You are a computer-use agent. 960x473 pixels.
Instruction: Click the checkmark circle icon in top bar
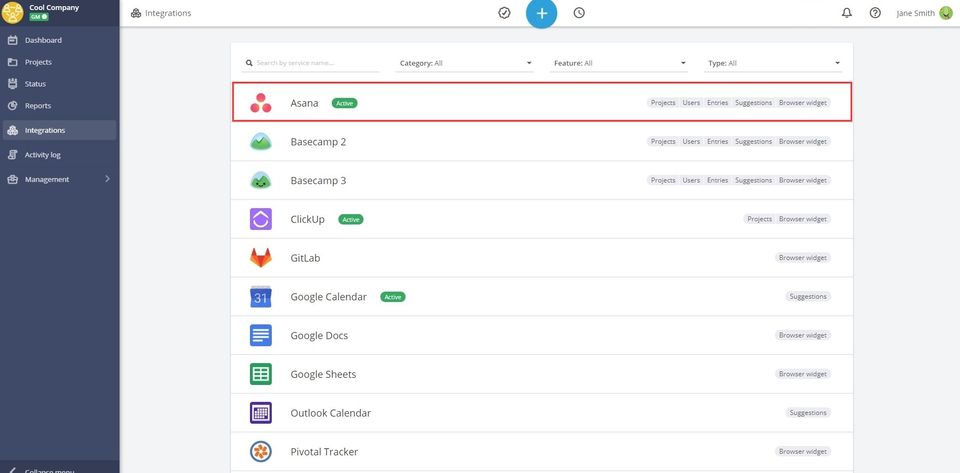tap(504, 13)
